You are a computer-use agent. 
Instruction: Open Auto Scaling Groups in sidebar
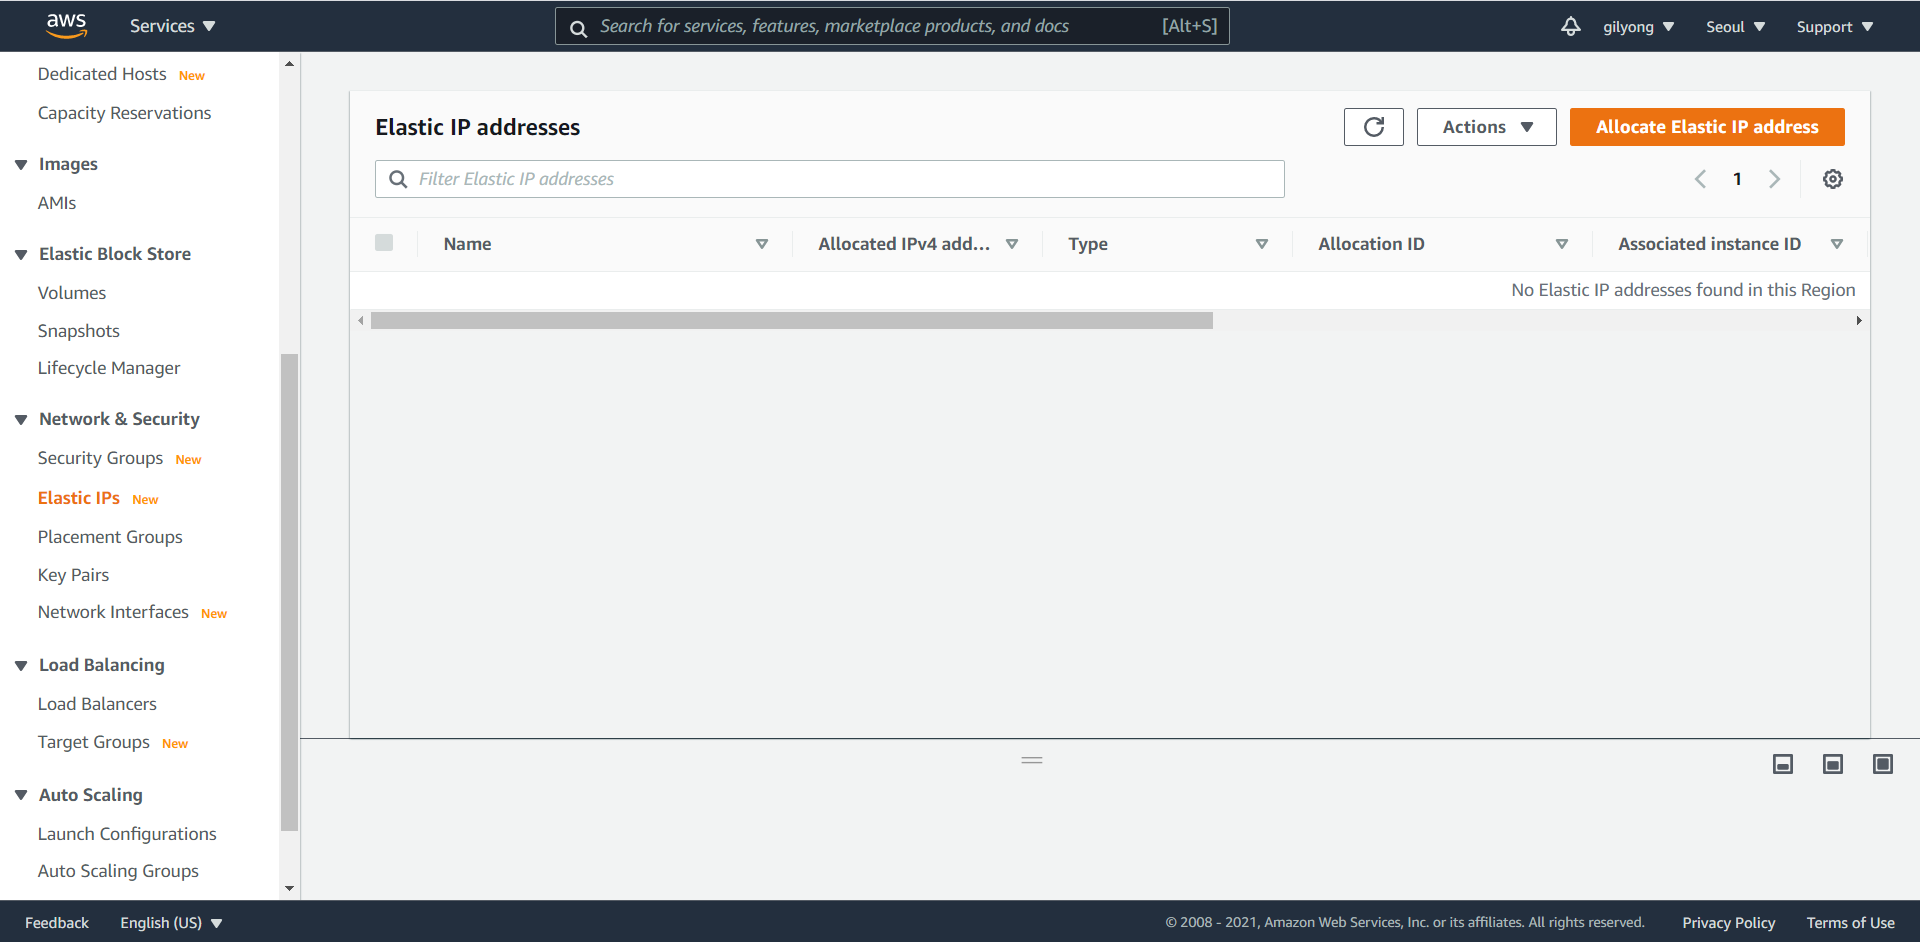tap(118, 871)
